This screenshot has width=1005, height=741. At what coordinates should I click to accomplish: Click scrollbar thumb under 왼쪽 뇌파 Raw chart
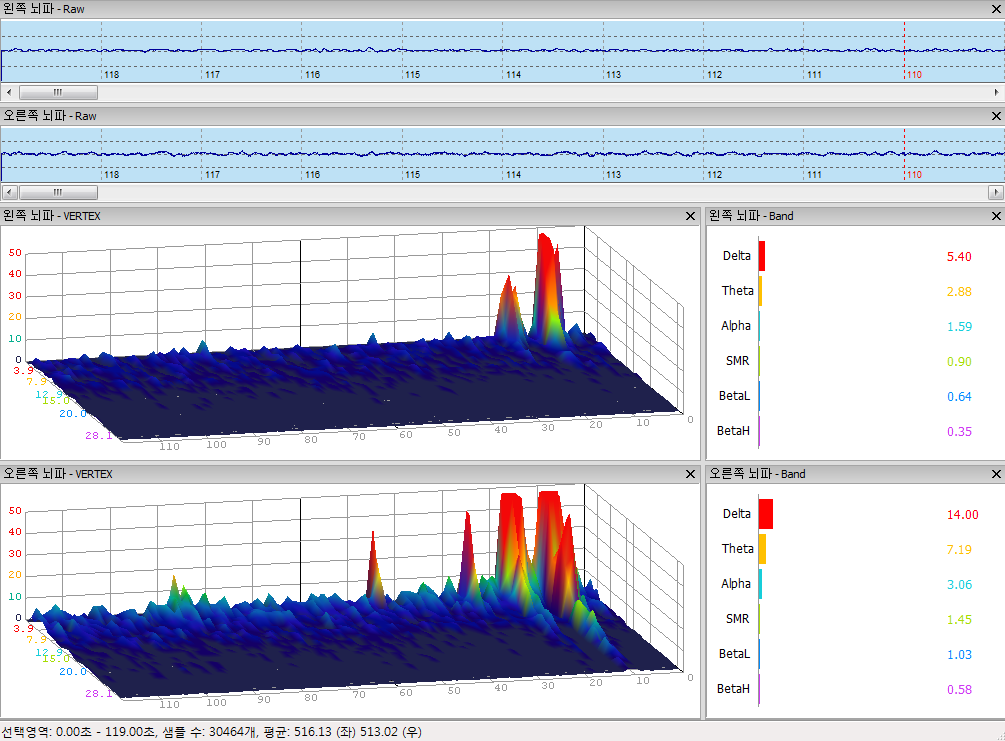tap(58, 92)
